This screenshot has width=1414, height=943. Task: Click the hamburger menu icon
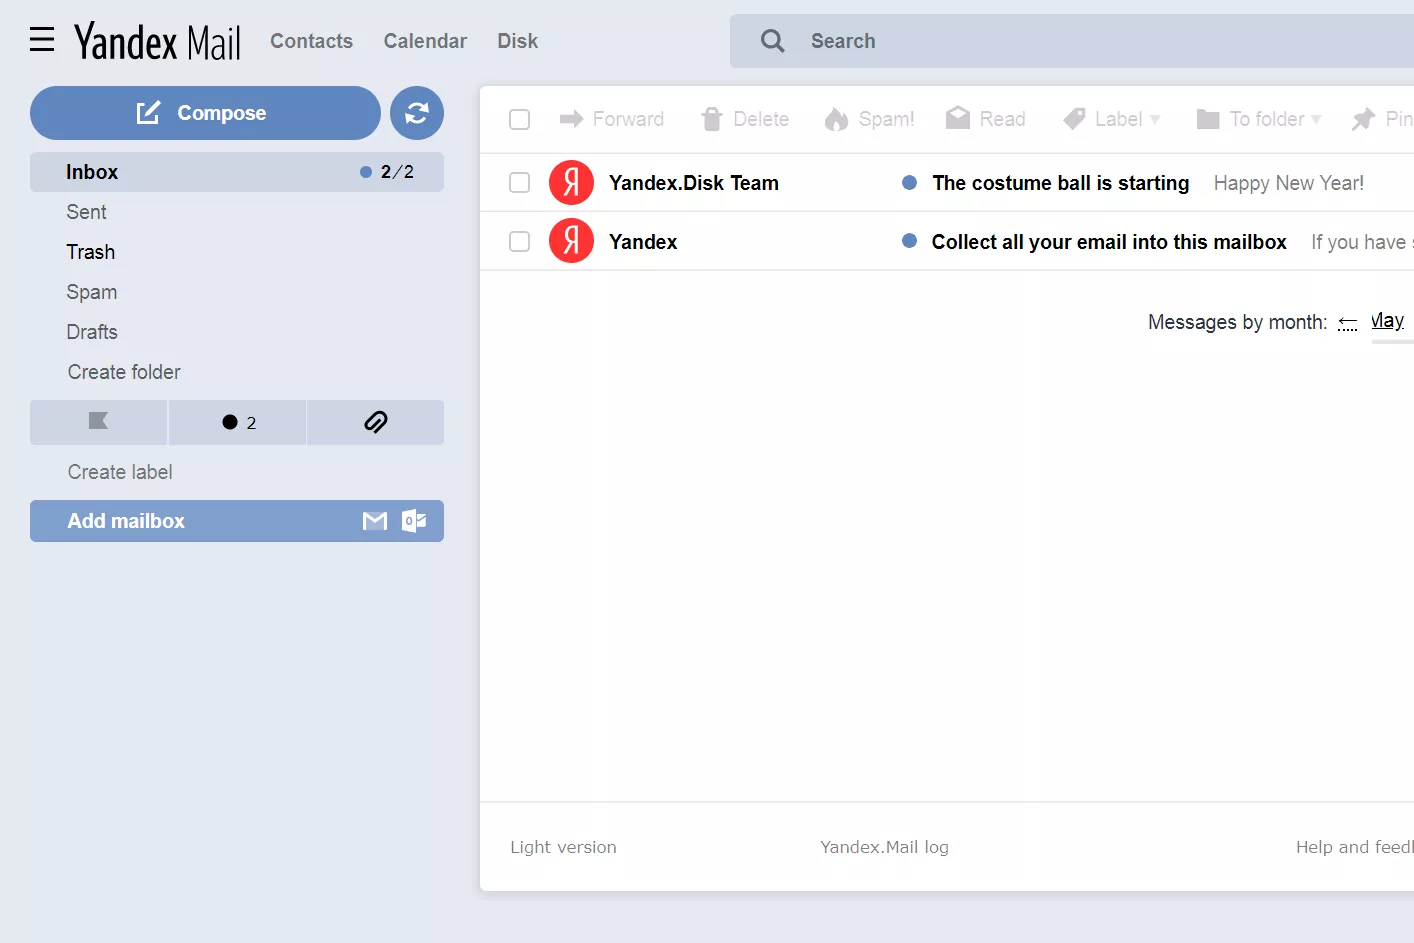tap(41, 39)
